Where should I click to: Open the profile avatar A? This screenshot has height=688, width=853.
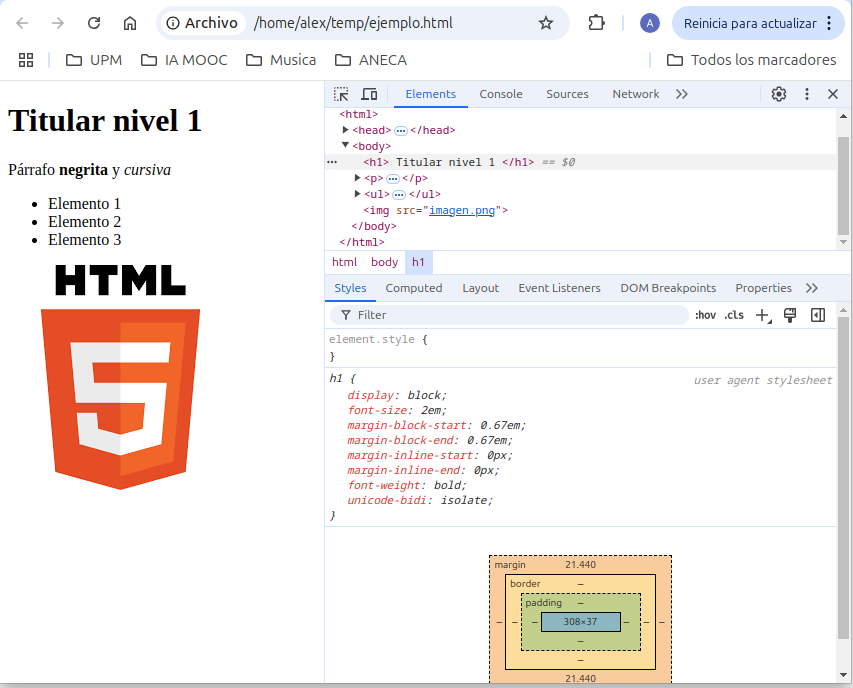tap(650, 23)
